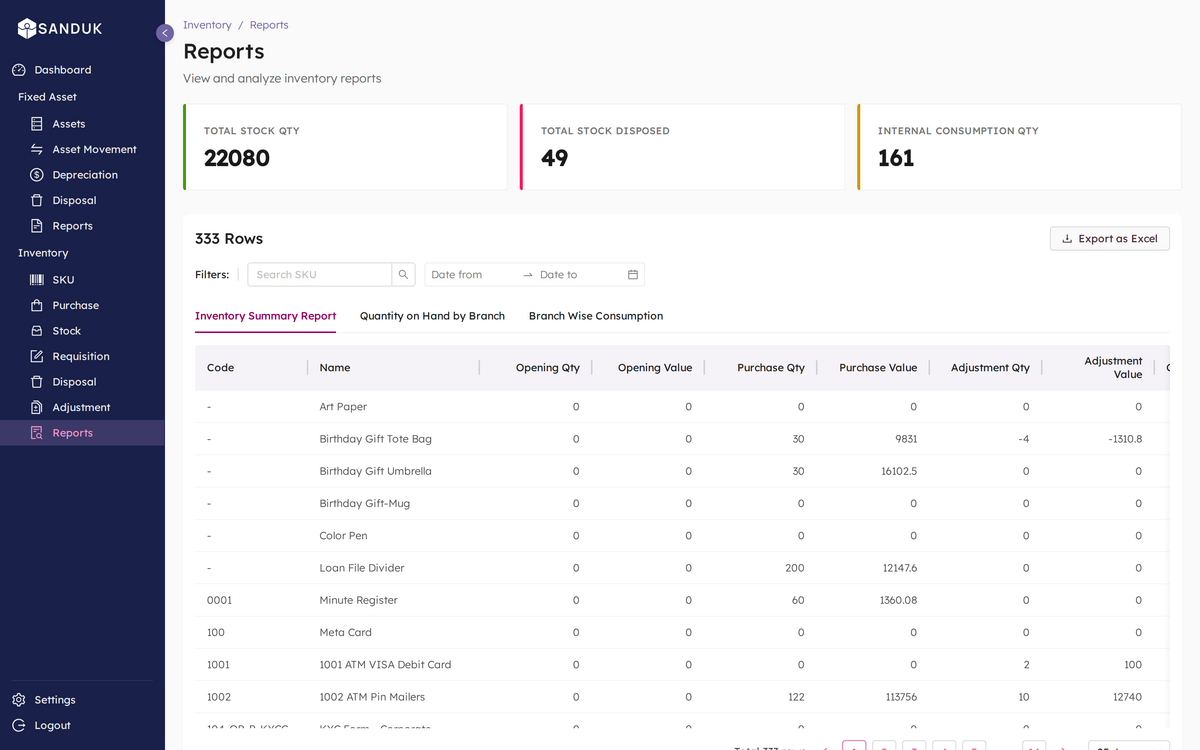Click the Birthday Gift Tote Bag row name

click(376, 439)
